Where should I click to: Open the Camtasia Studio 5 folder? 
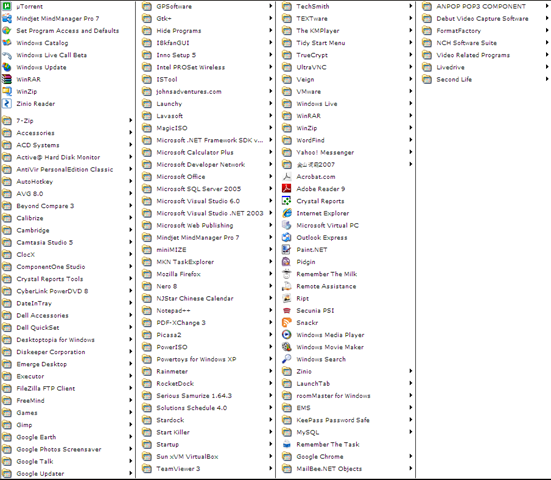coord(68,242)
